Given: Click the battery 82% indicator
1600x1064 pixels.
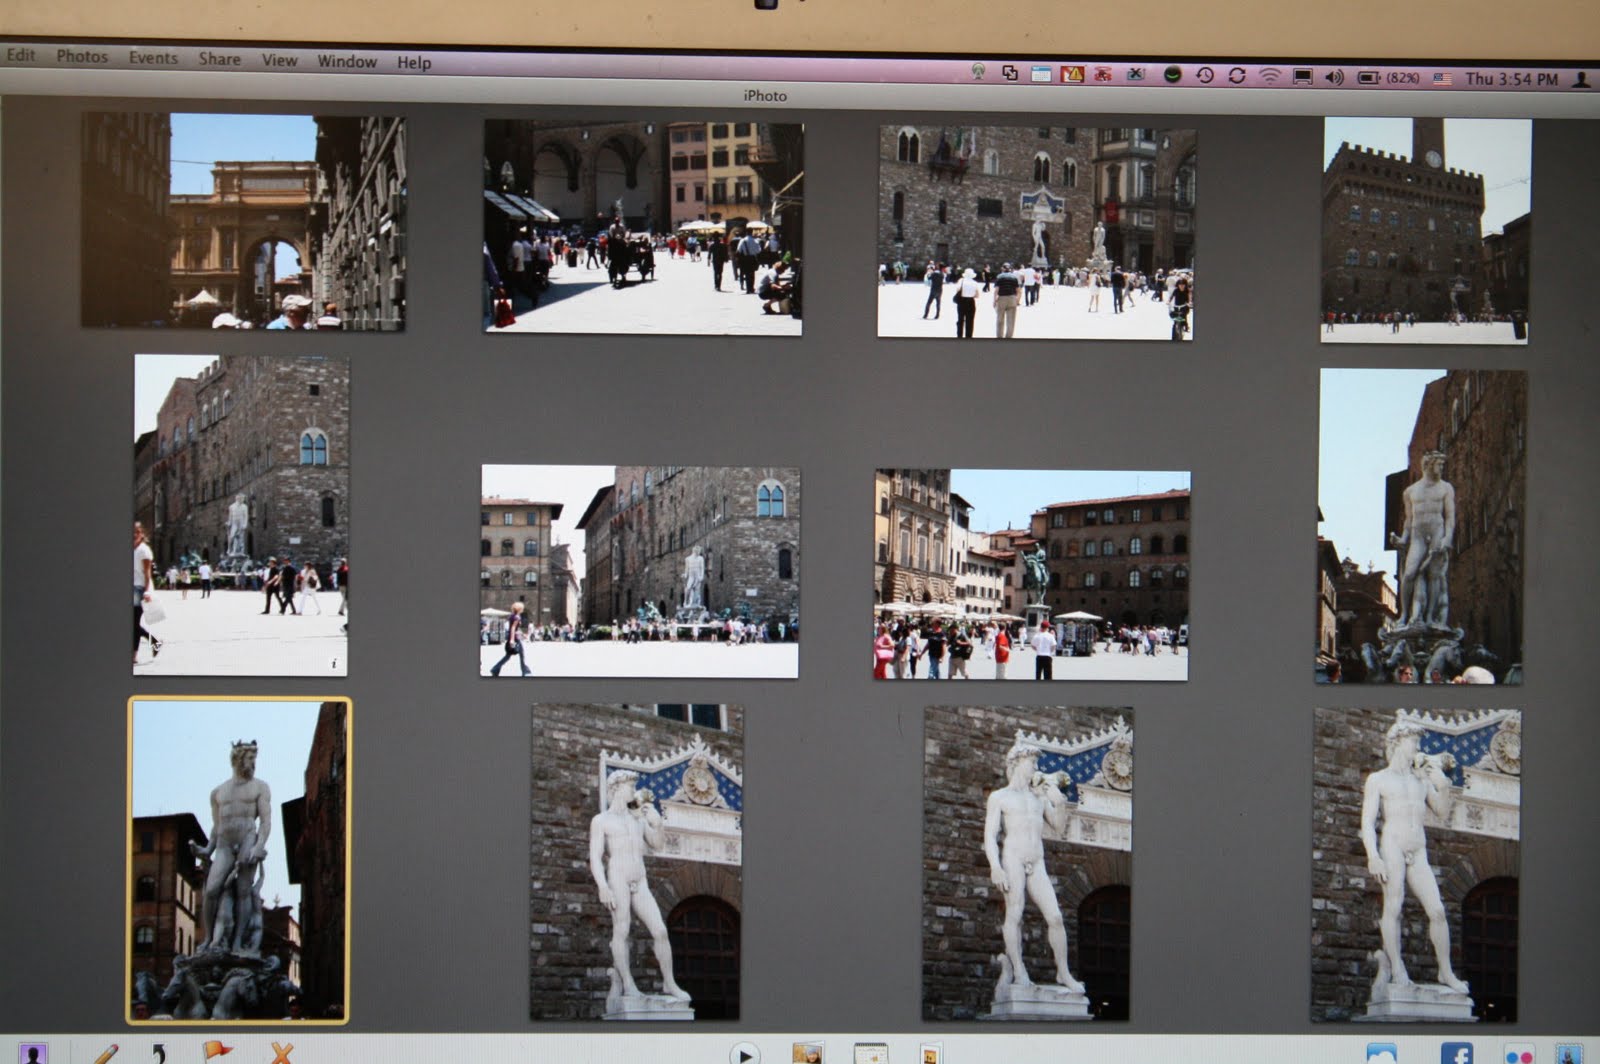Looking at the screenshot, I should (1389, 77).
